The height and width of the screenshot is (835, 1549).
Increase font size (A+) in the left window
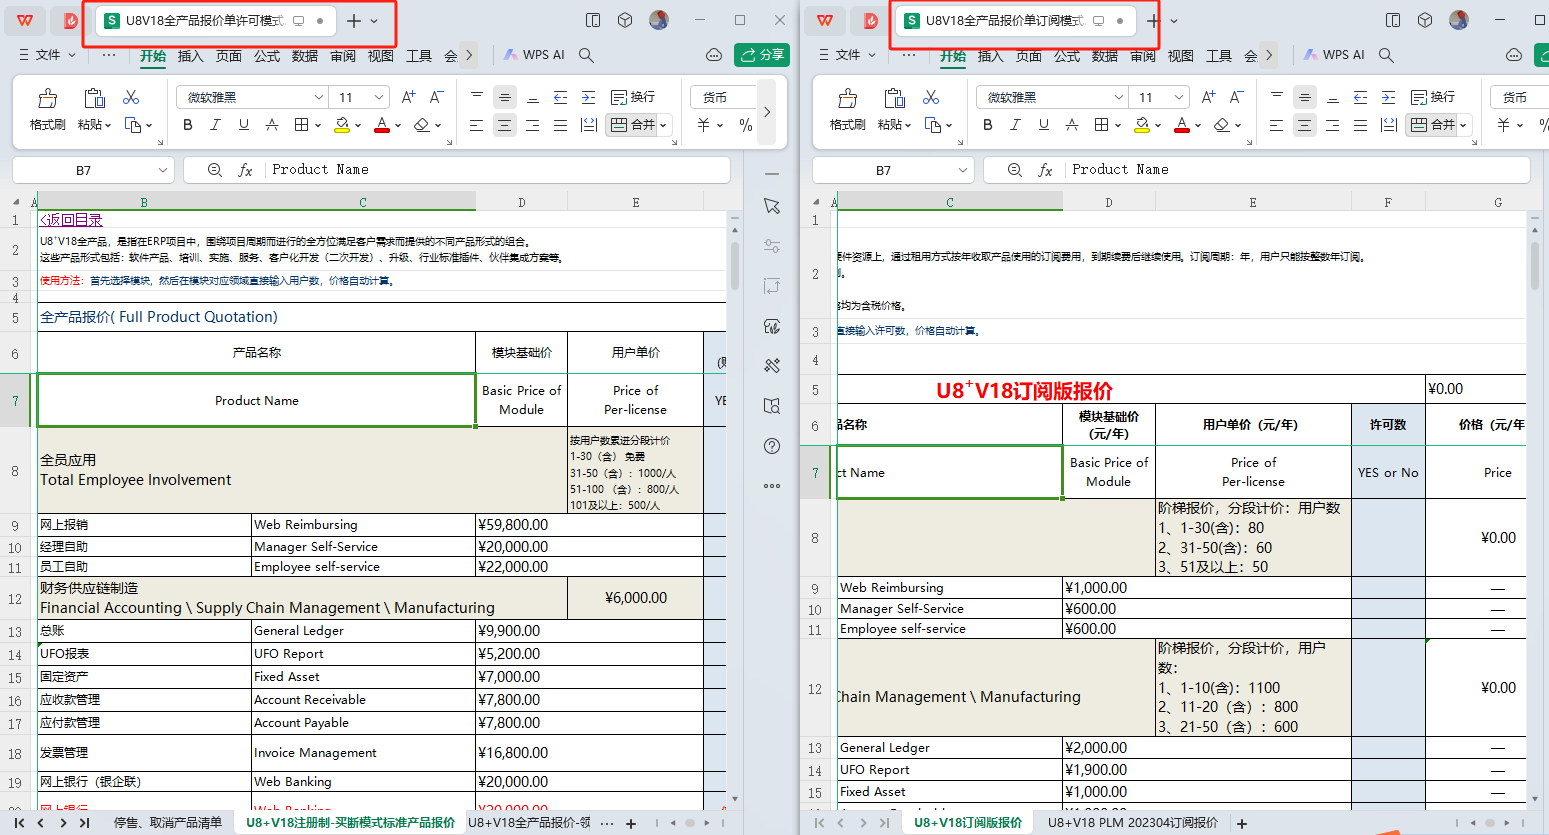tap(408, 97)
